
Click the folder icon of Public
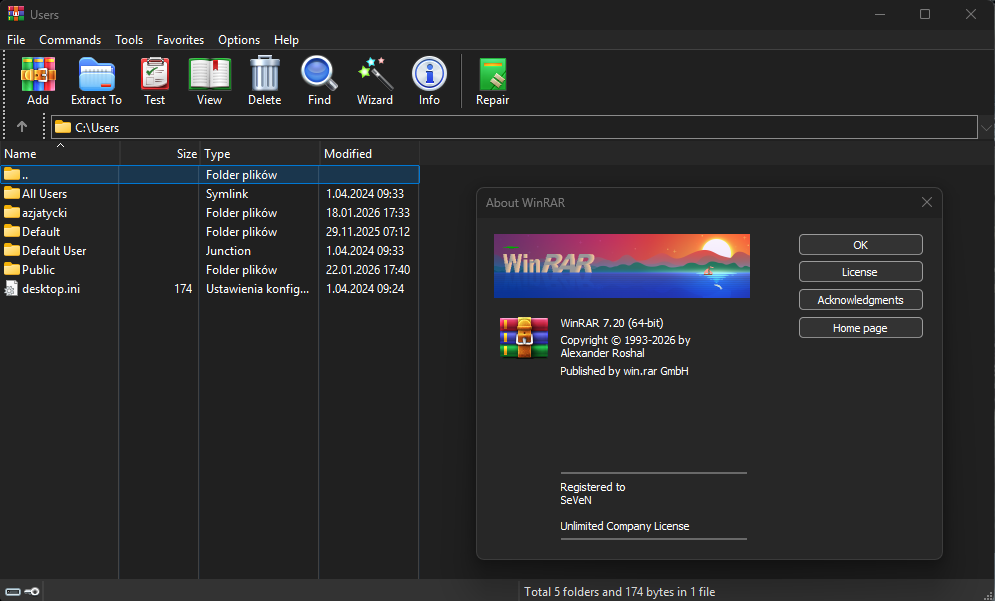pyautogui.click(x=12, y=269)
